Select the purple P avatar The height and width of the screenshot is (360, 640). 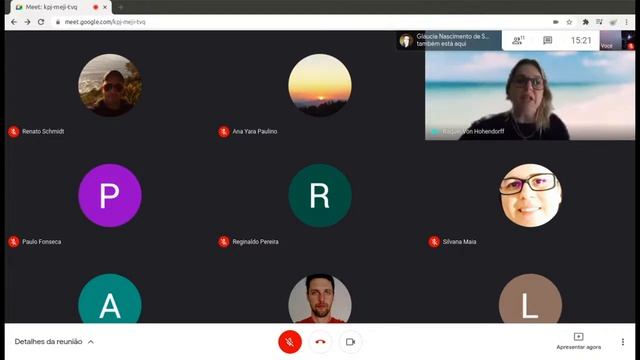(x=110, y=196)
